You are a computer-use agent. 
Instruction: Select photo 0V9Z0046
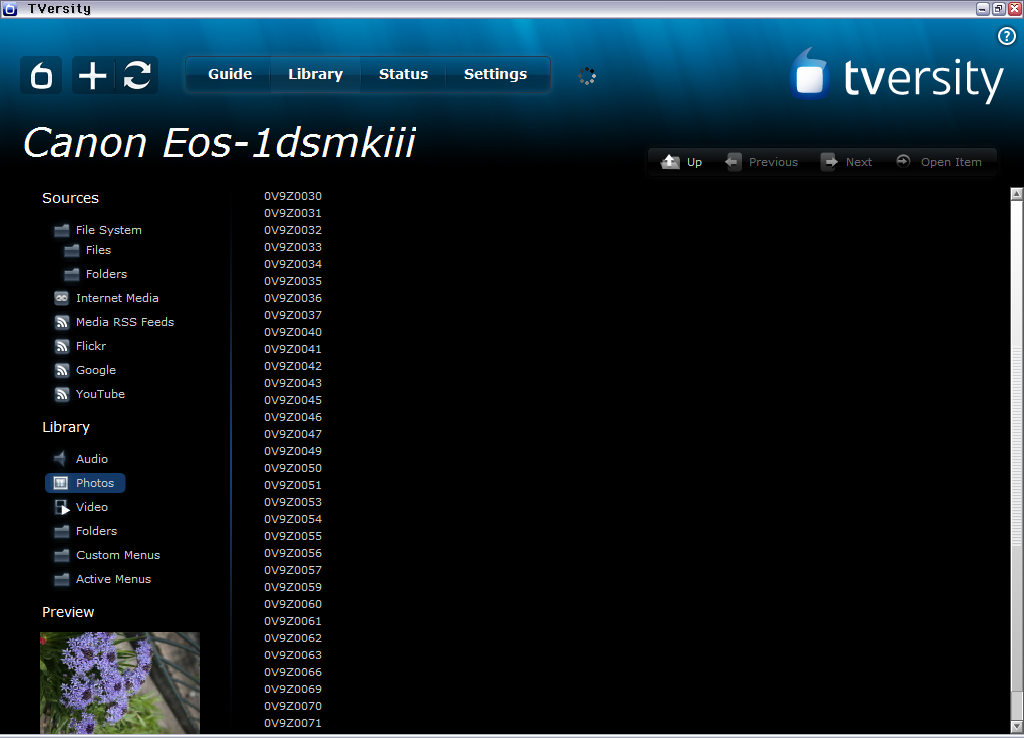point(293,417)
